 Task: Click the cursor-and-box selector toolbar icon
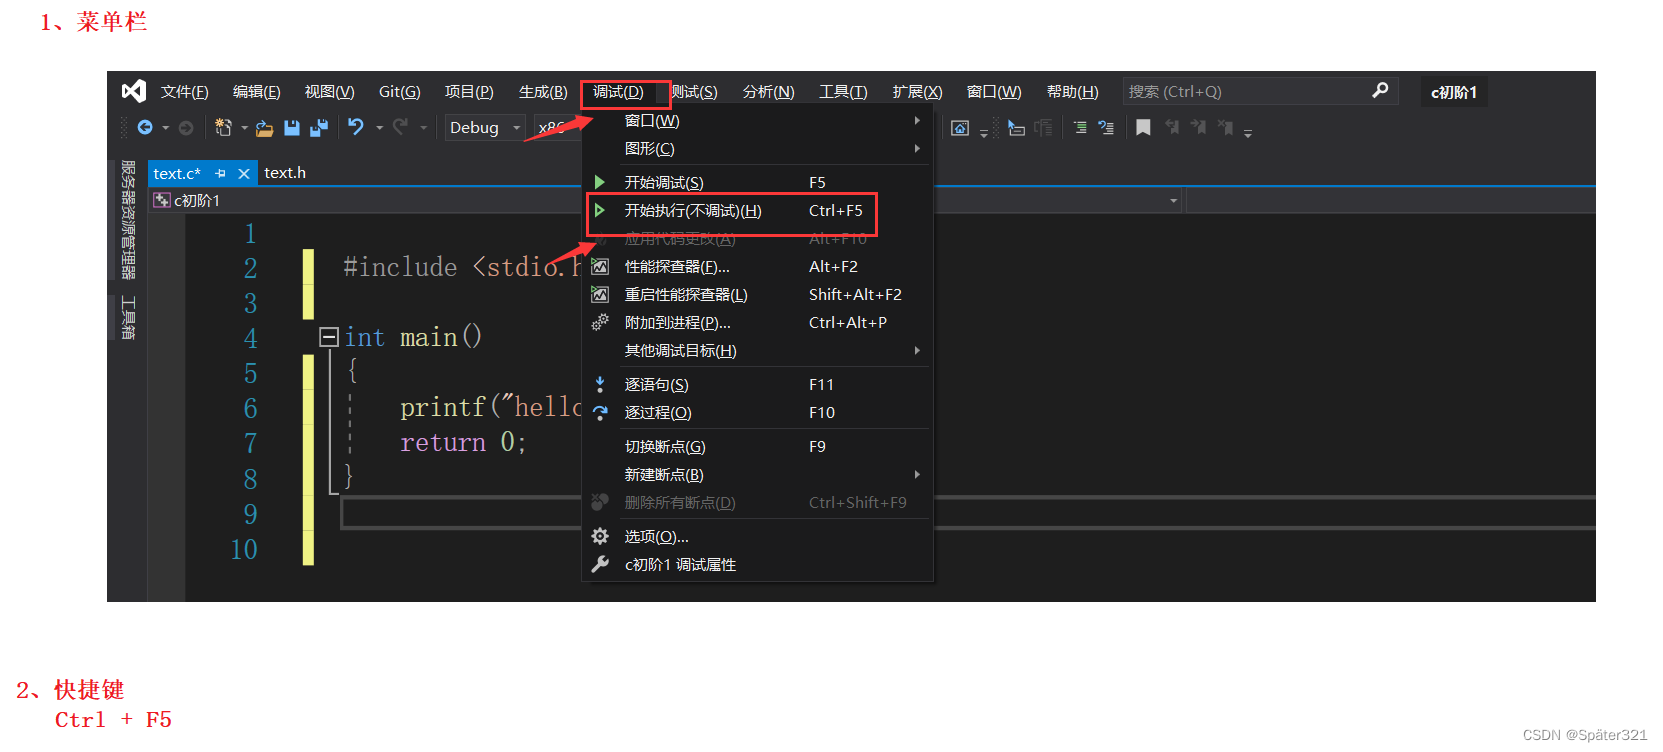[x=1016, y=128]
